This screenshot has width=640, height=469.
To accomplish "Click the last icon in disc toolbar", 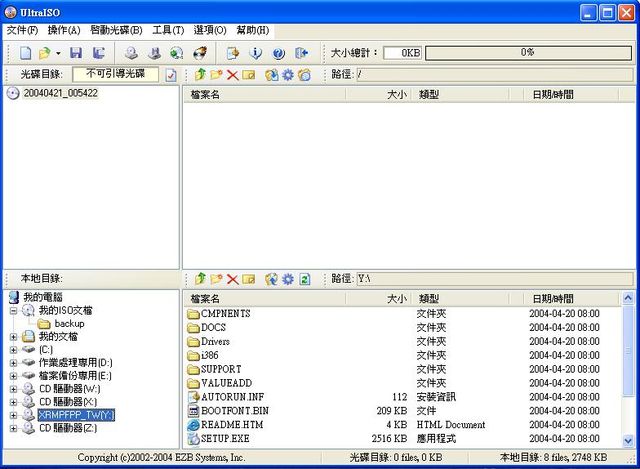I will 304,75.
